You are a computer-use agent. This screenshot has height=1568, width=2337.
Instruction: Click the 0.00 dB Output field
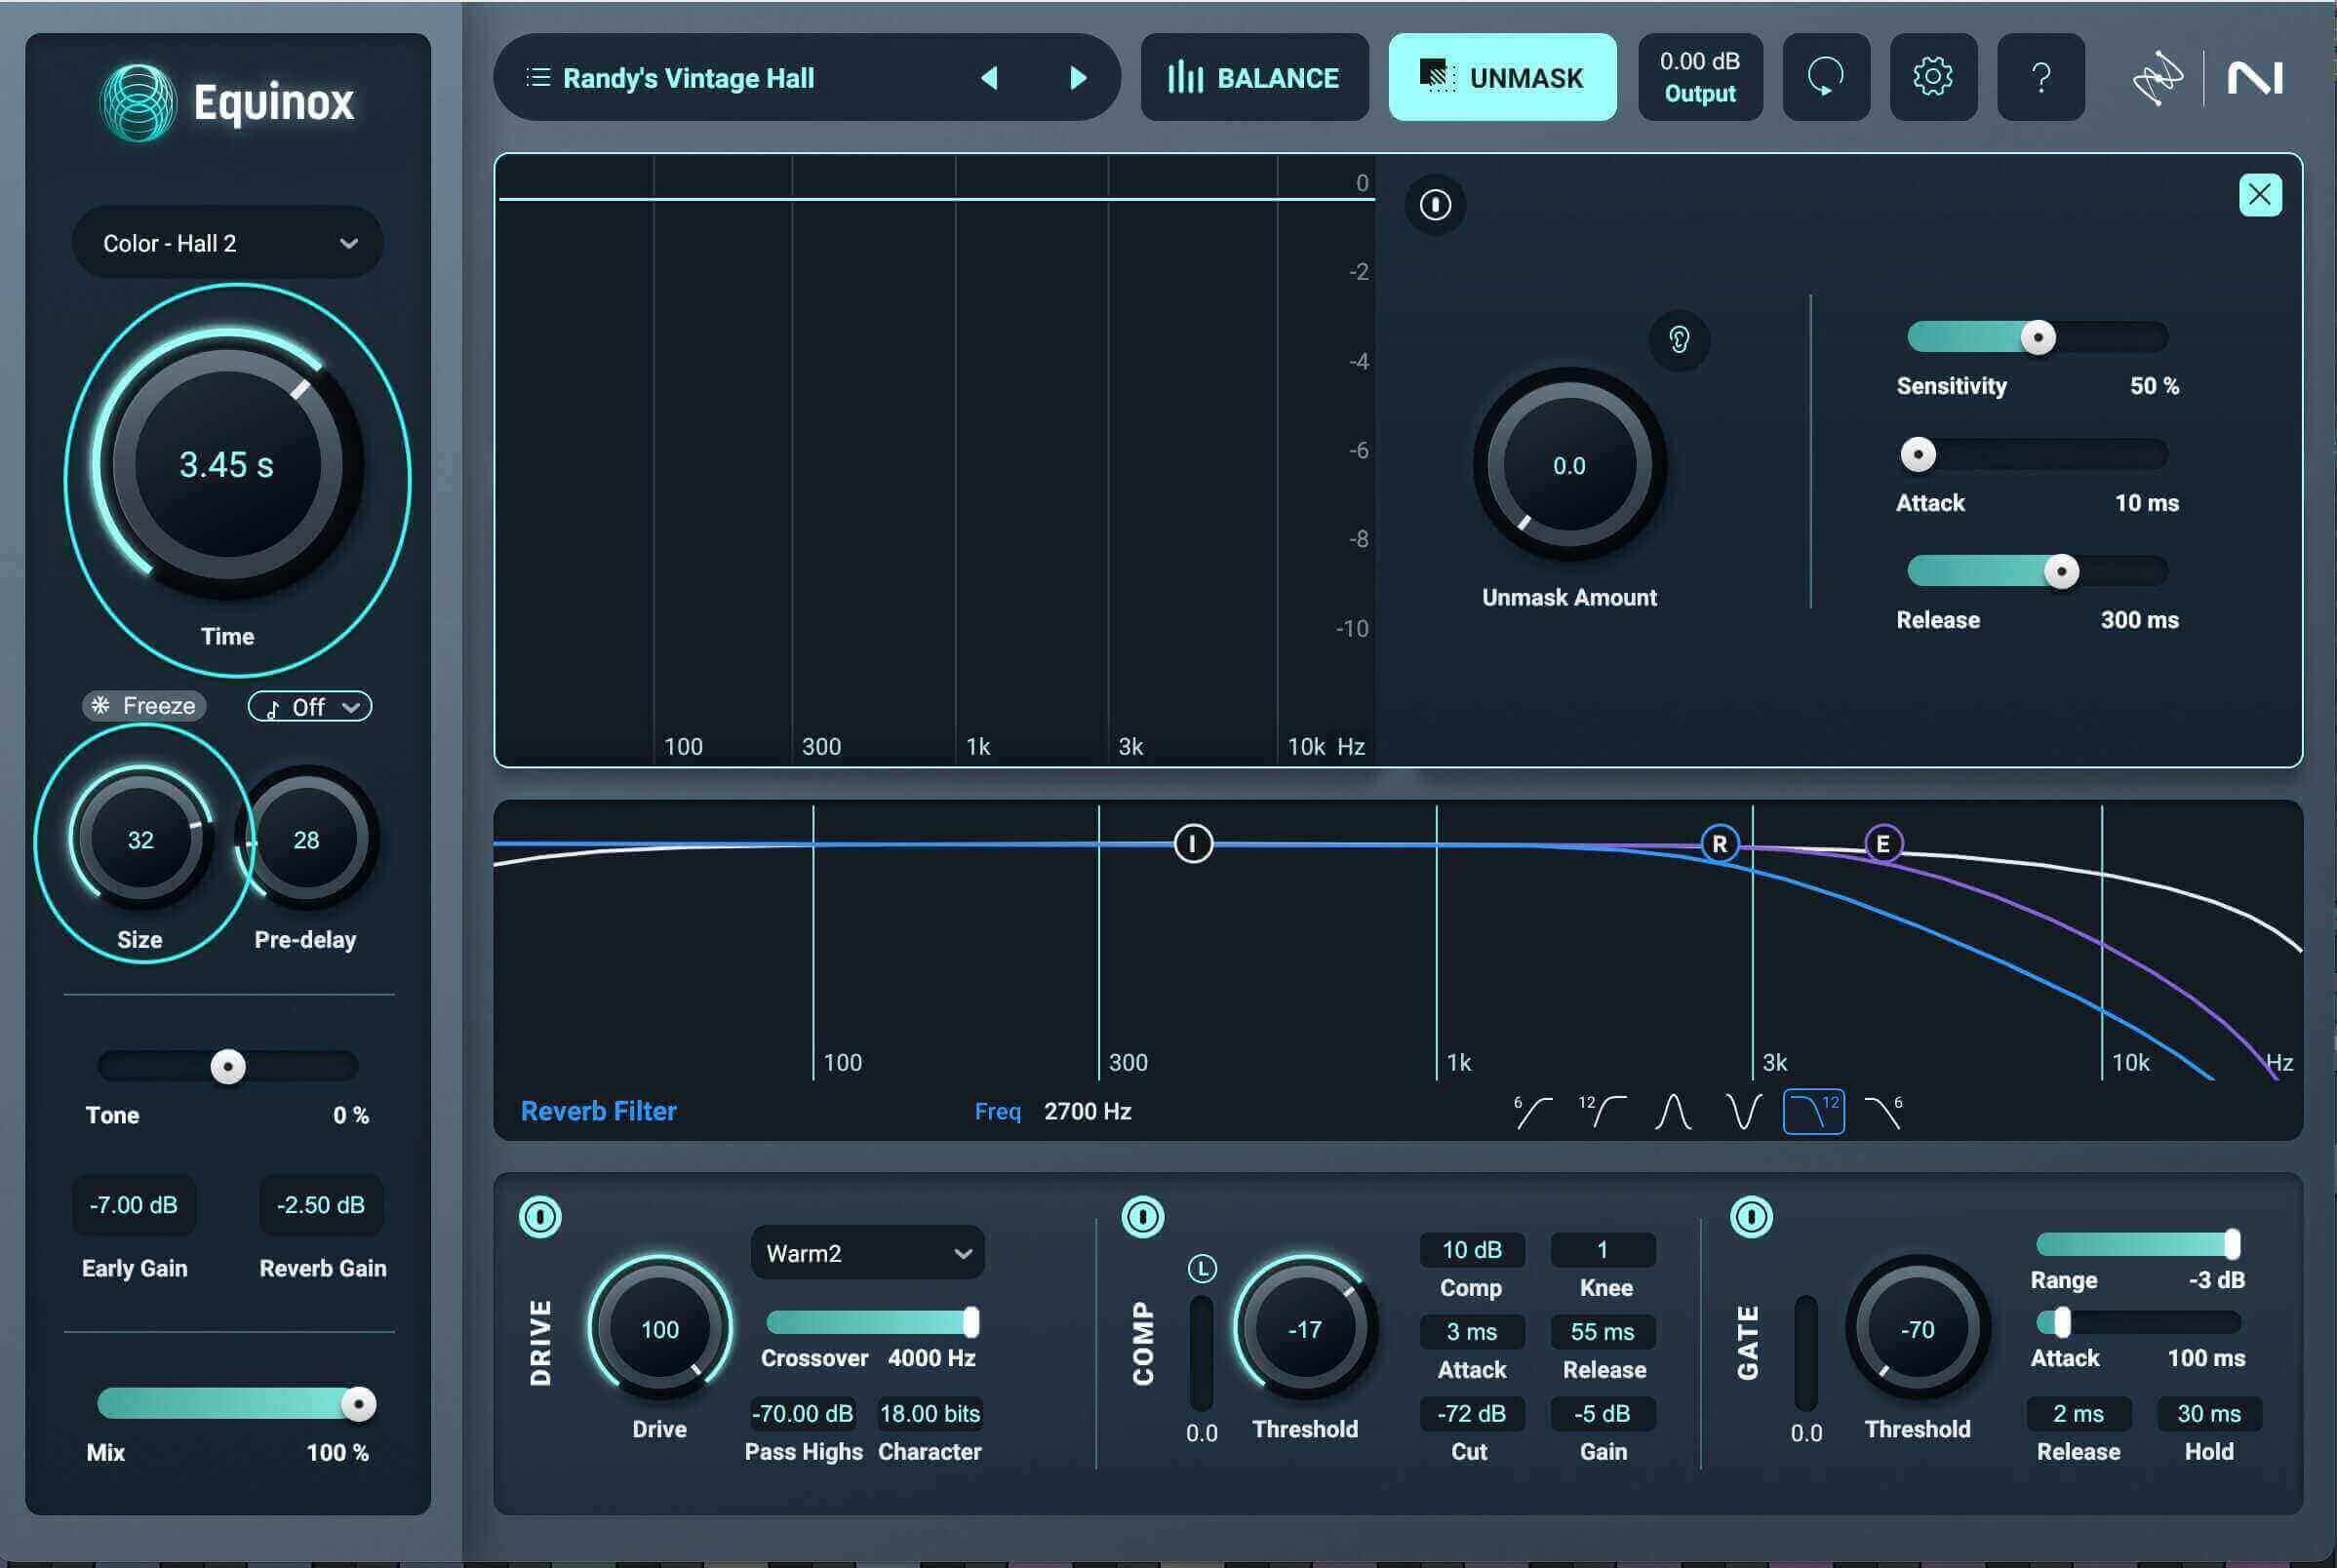click(x=1700, y=77)
